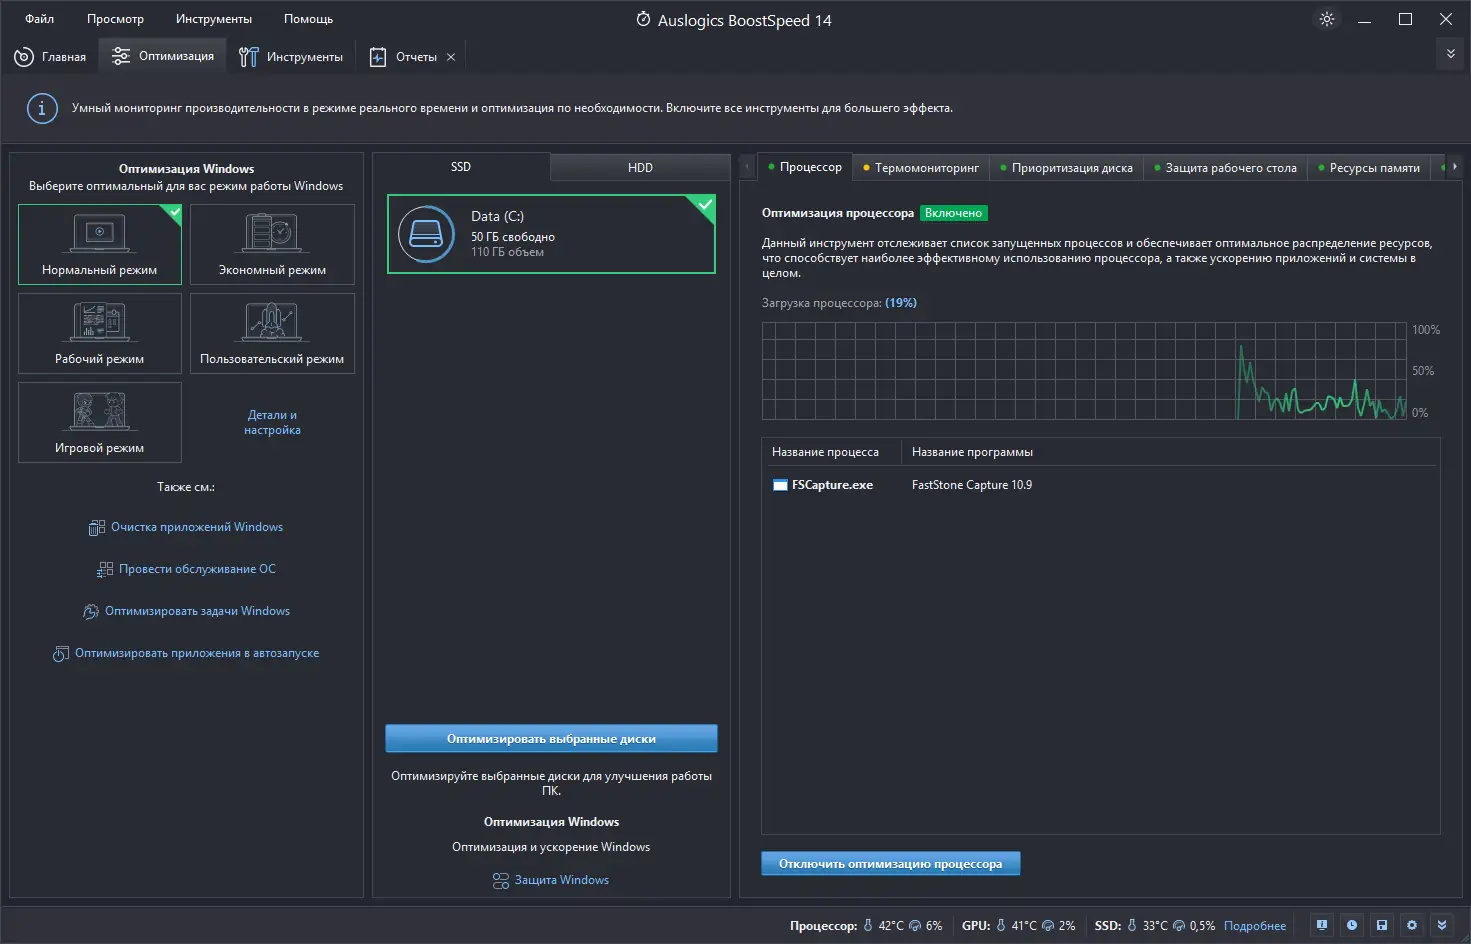Open settings gear icon in status bar
This screenshot has width=1471, height=944.
click(x=1412, y=925)
